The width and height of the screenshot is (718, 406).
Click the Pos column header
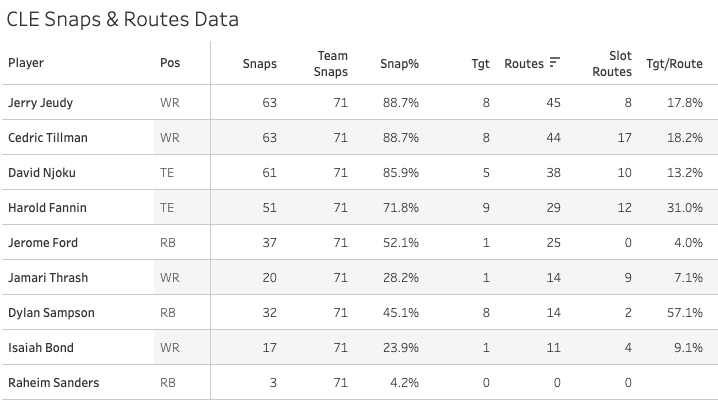pos(170,63)
